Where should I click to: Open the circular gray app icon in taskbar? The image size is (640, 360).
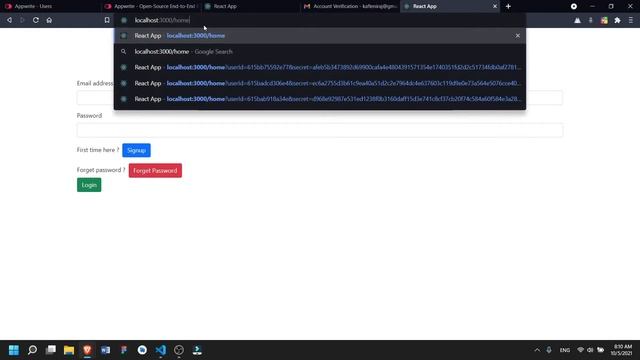coord(179,350)
